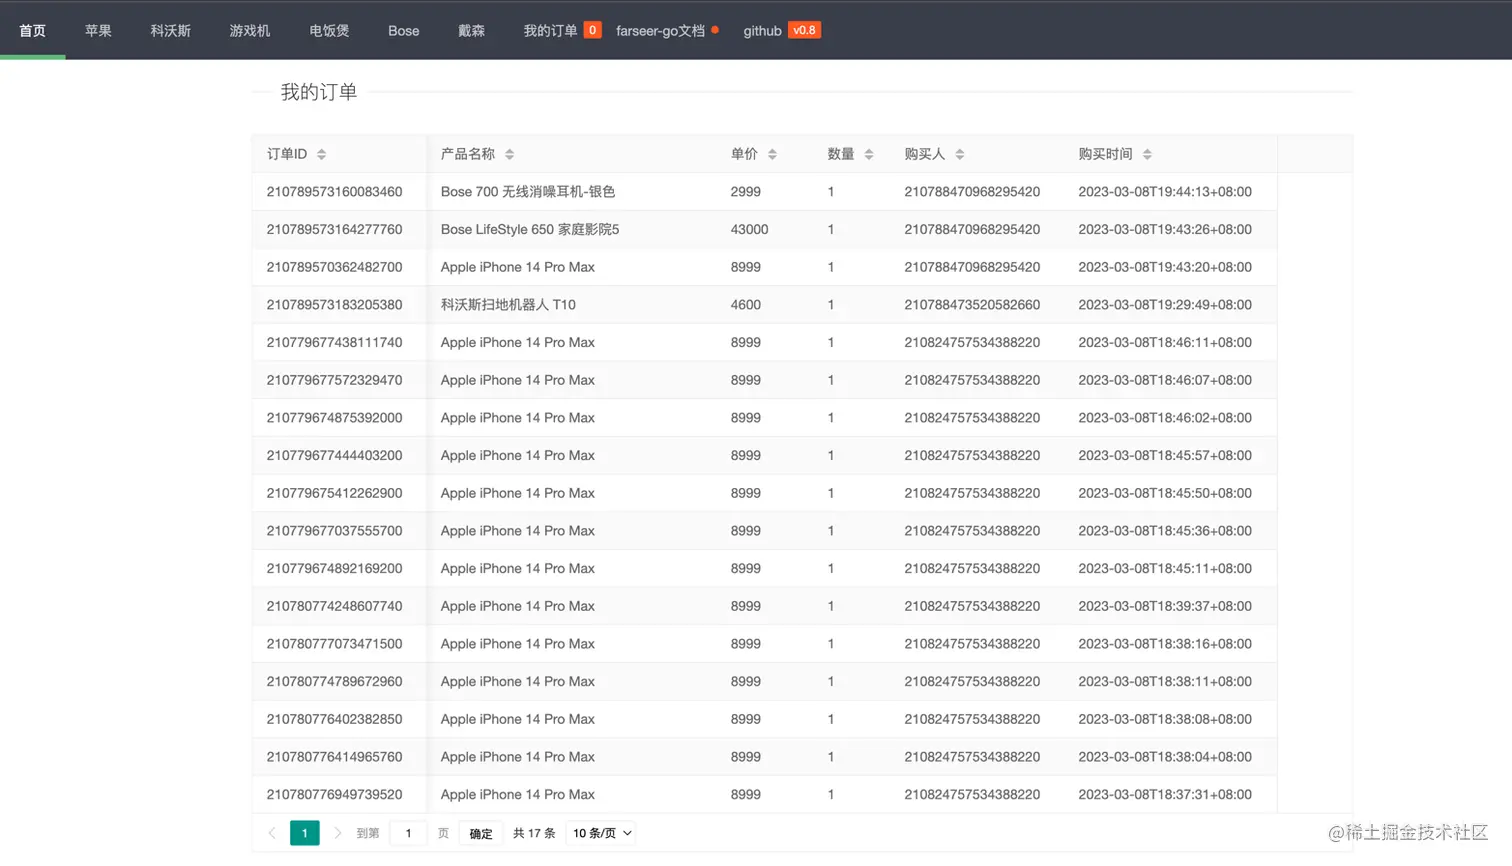
Task: Click timestamp 2023-03-08T18:45:36+08:00
Action: click(1165, 531)
